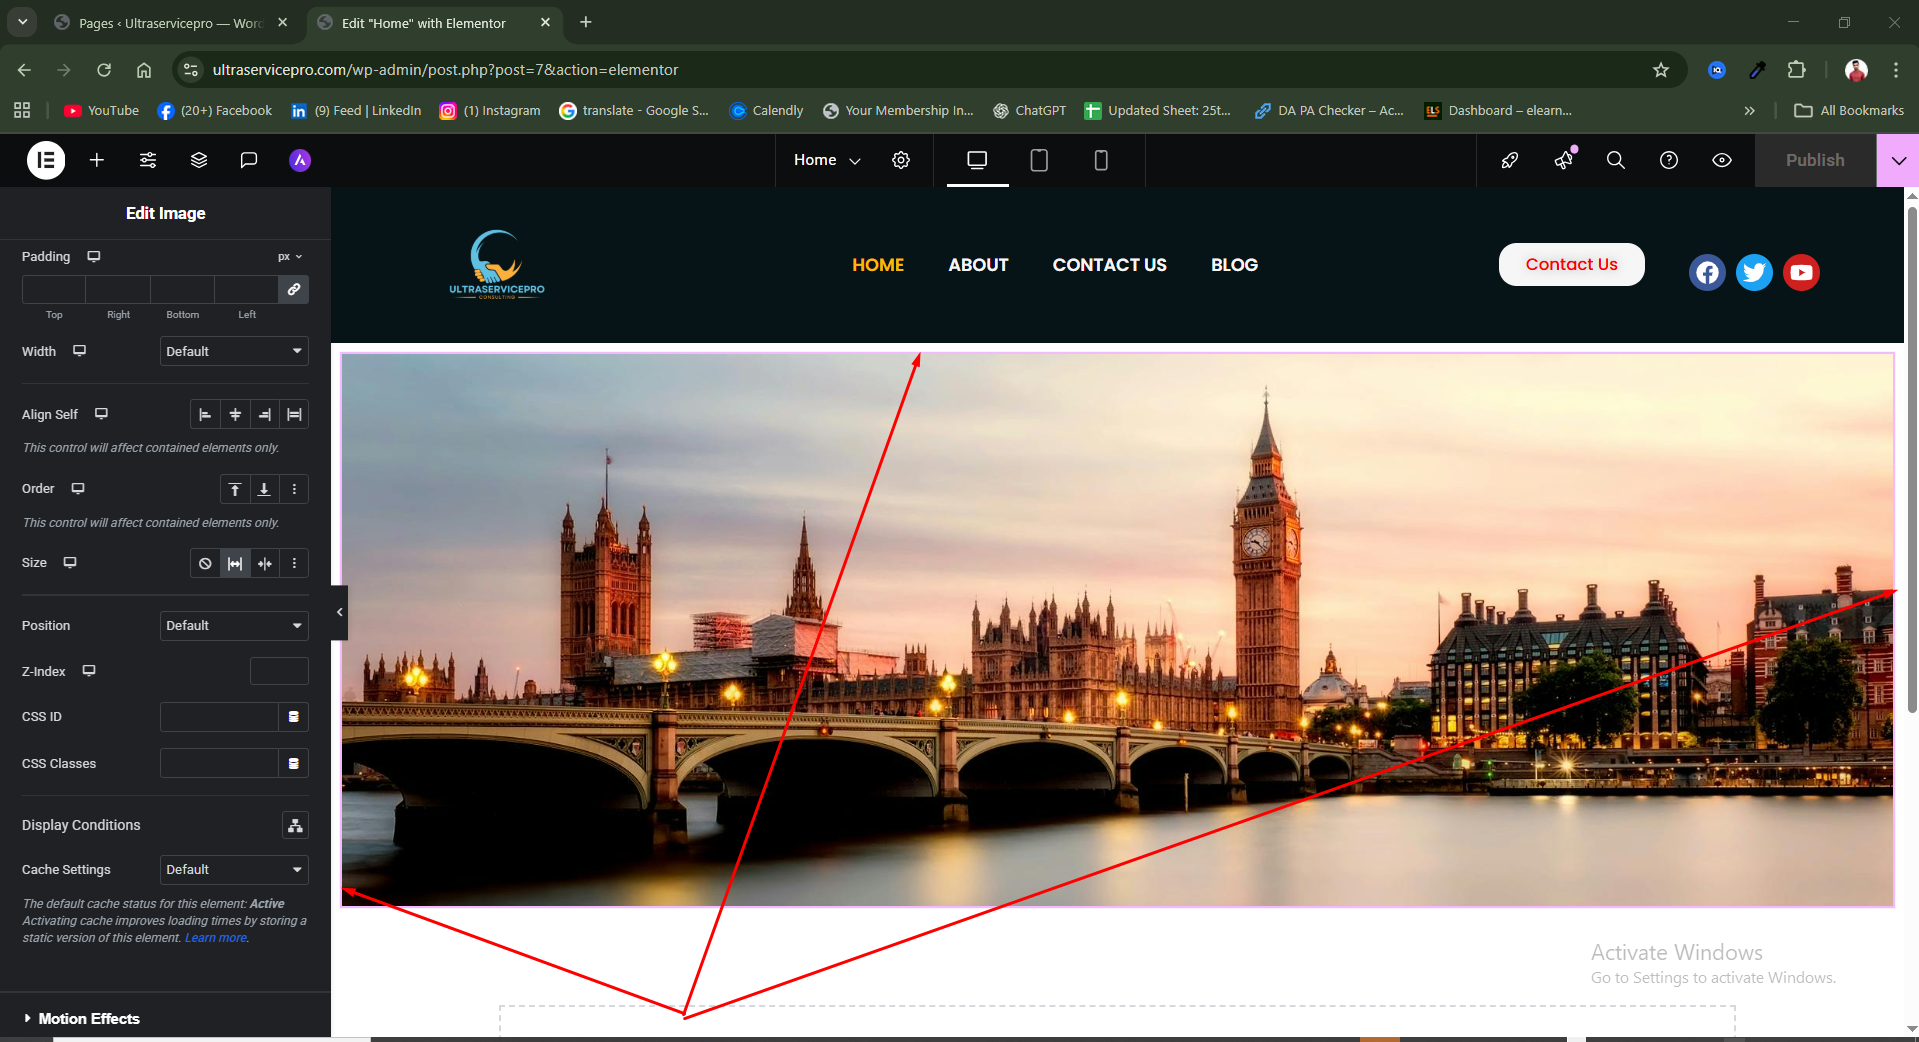Open page settings gear icon

coord(901,160)
